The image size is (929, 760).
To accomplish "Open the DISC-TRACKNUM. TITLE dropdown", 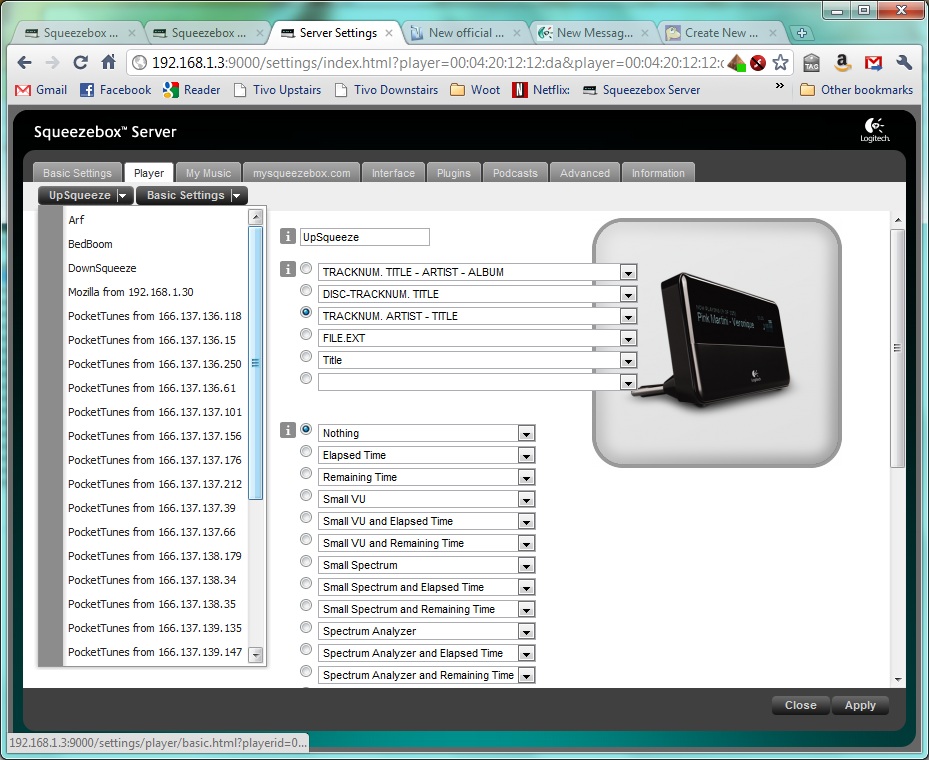I will [628, 294].
